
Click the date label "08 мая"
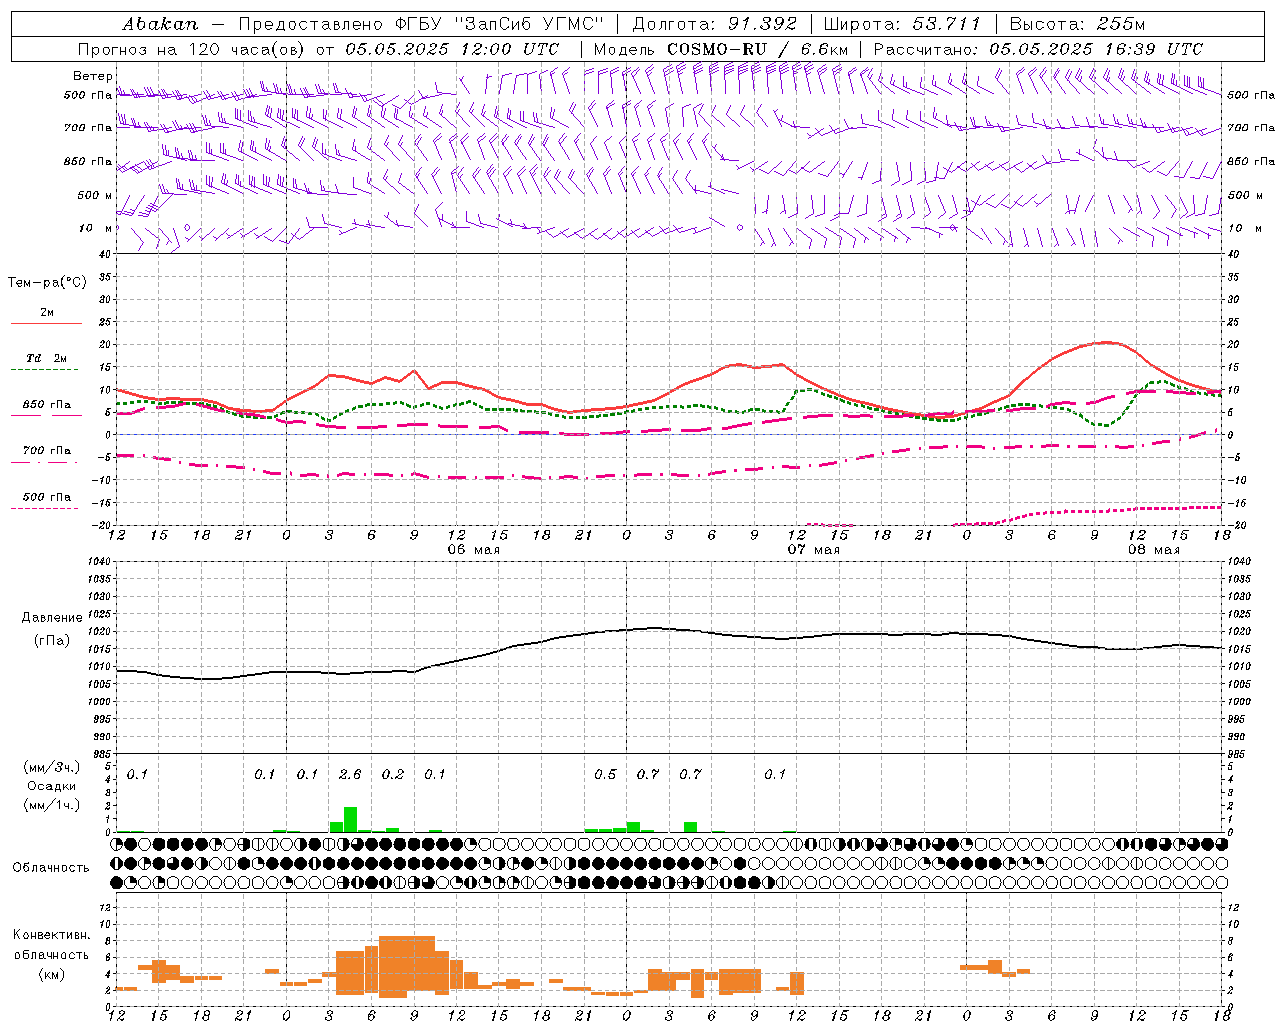(x=1153, y=550)
